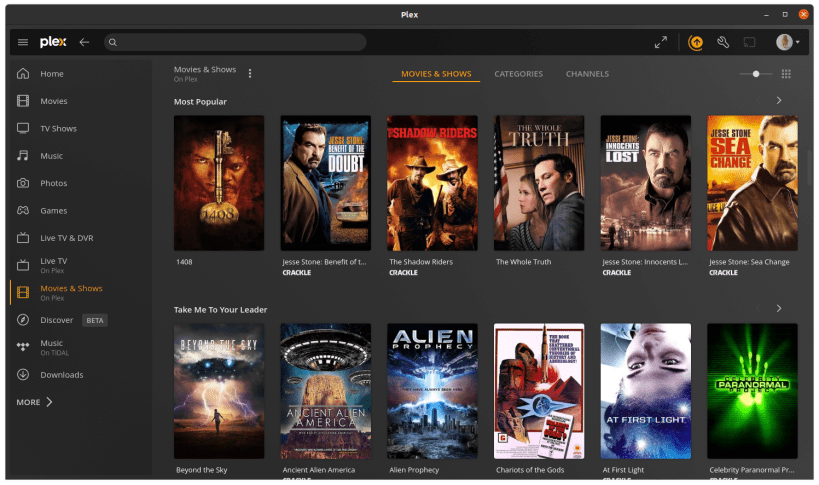
Task: Click the Games controller icon
Action: coord(23,210)
